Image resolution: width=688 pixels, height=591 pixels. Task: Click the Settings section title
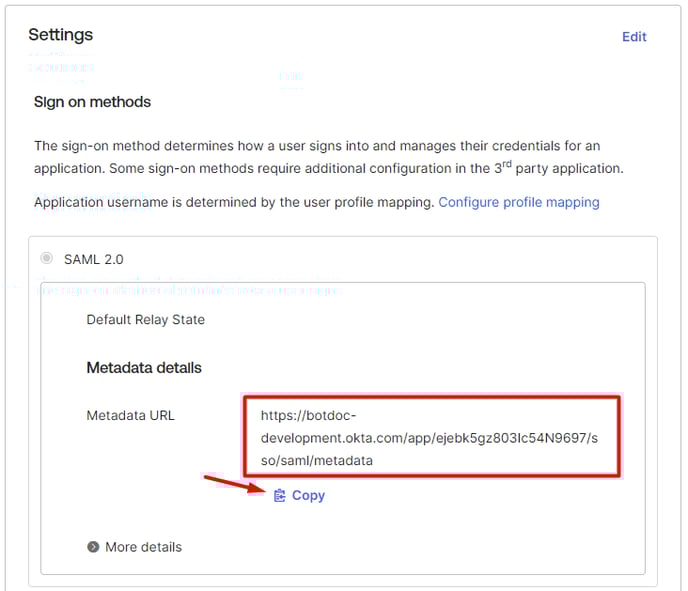tap(60, 35)
